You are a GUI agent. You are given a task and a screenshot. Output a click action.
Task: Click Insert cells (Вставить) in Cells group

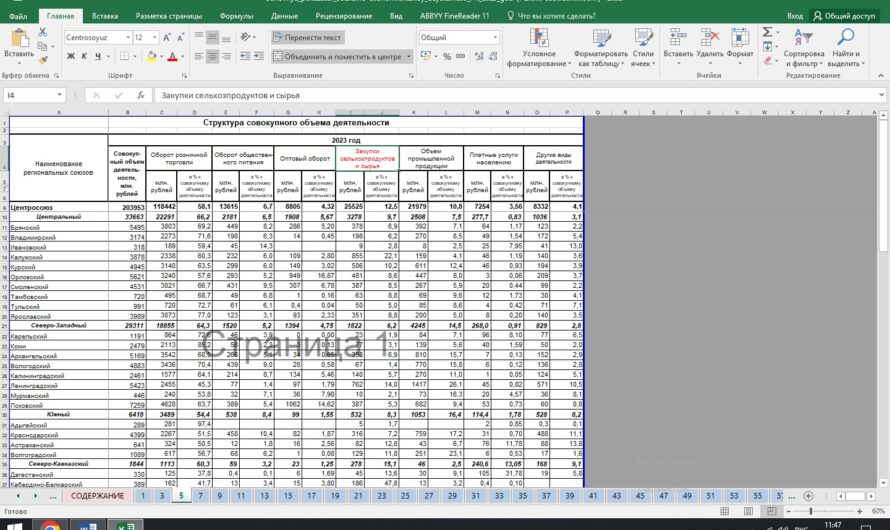[x=678, y=45]
